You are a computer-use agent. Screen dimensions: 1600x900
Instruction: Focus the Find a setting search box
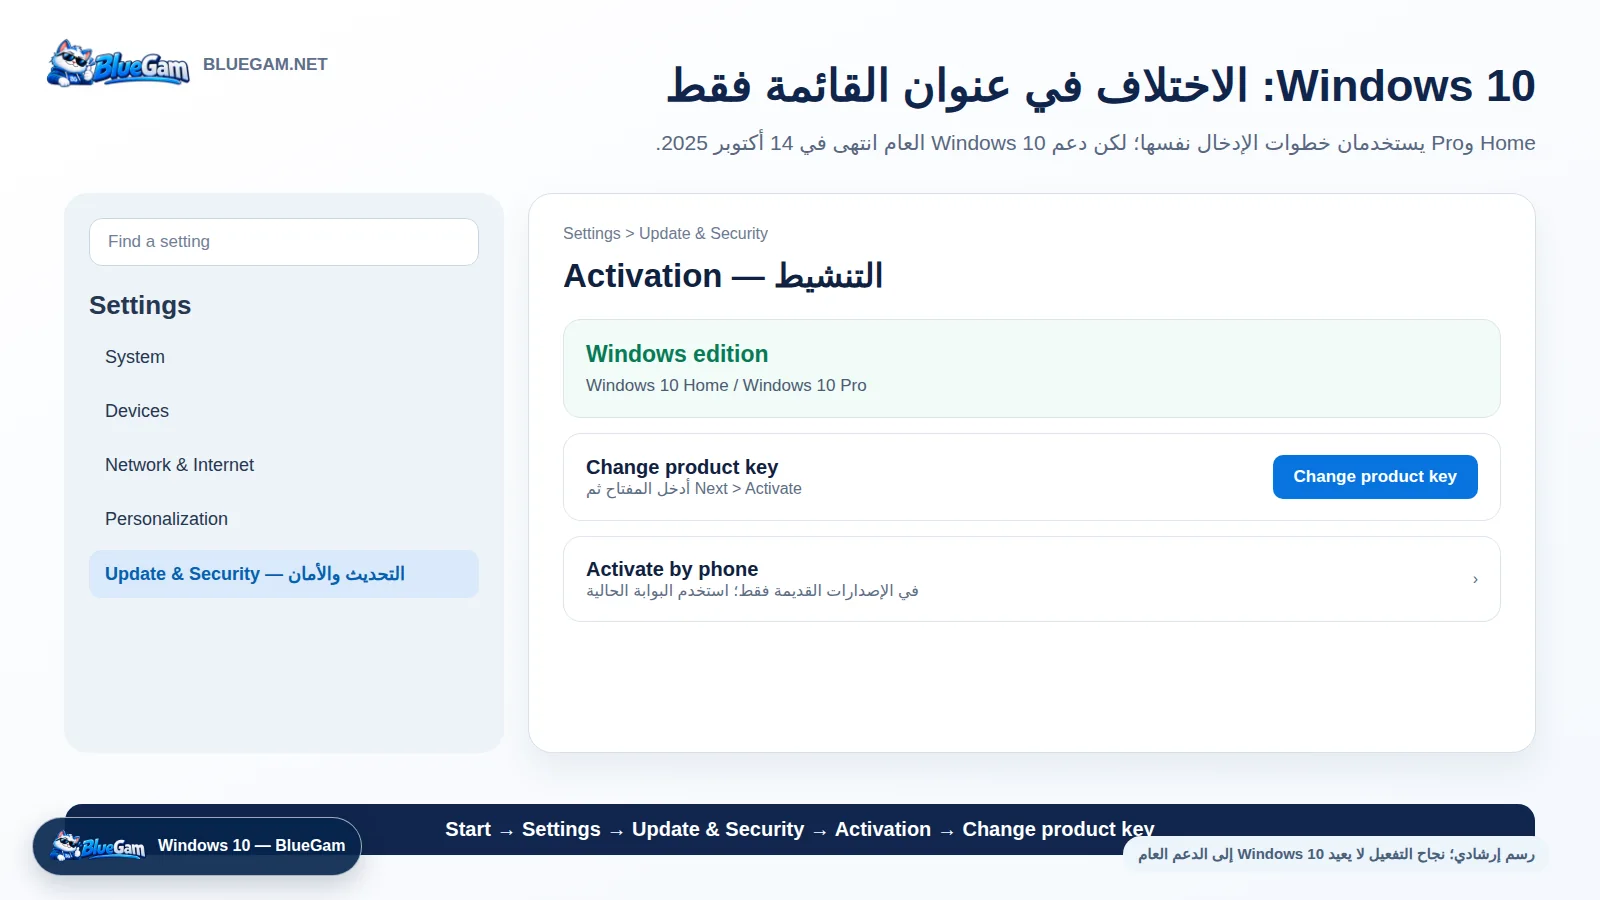pos(284,242)
